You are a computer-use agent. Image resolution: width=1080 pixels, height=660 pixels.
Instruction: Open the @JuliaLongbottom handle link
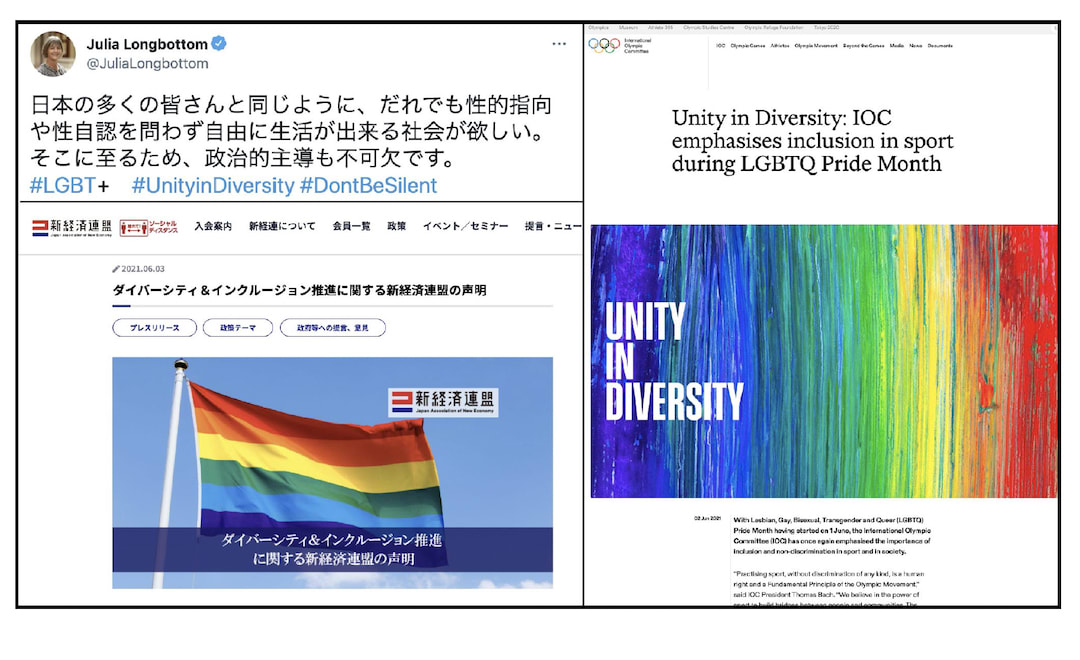click(147, 63)
